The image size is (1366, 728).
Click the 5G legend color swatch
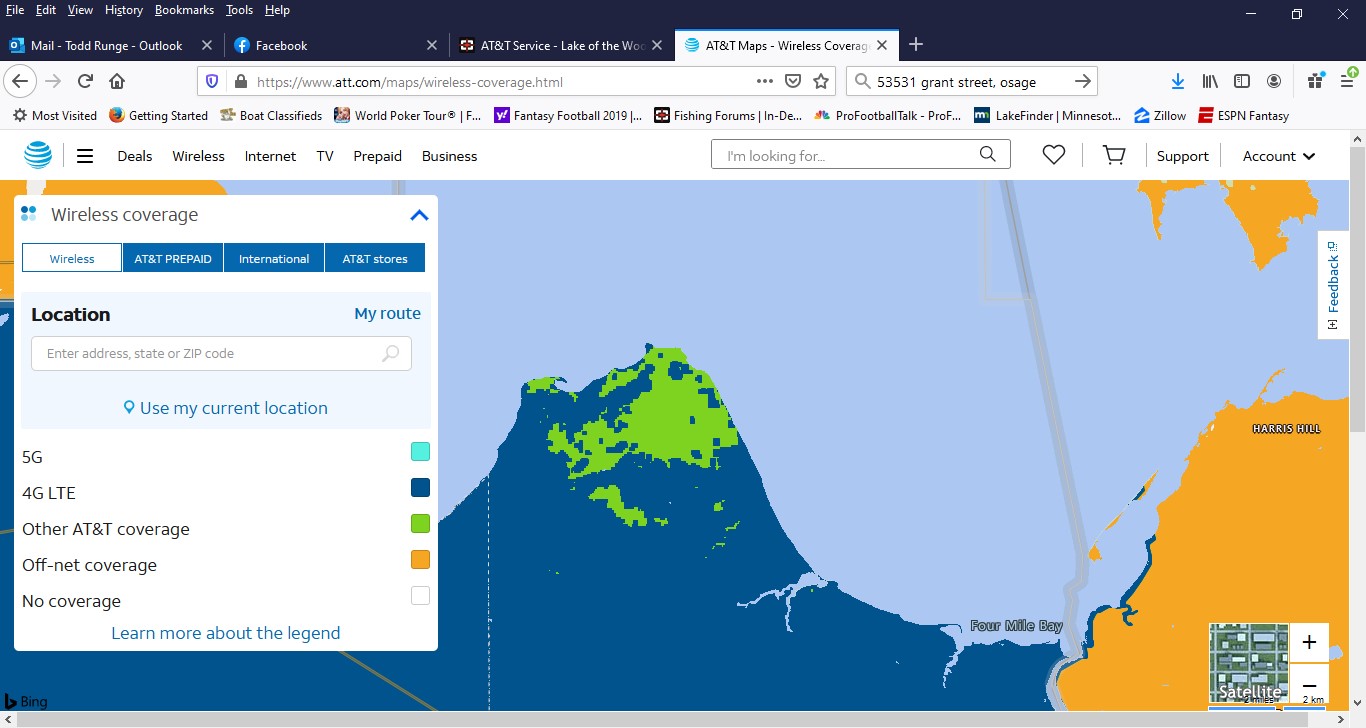pyautogui.click(x=420, y=452)
